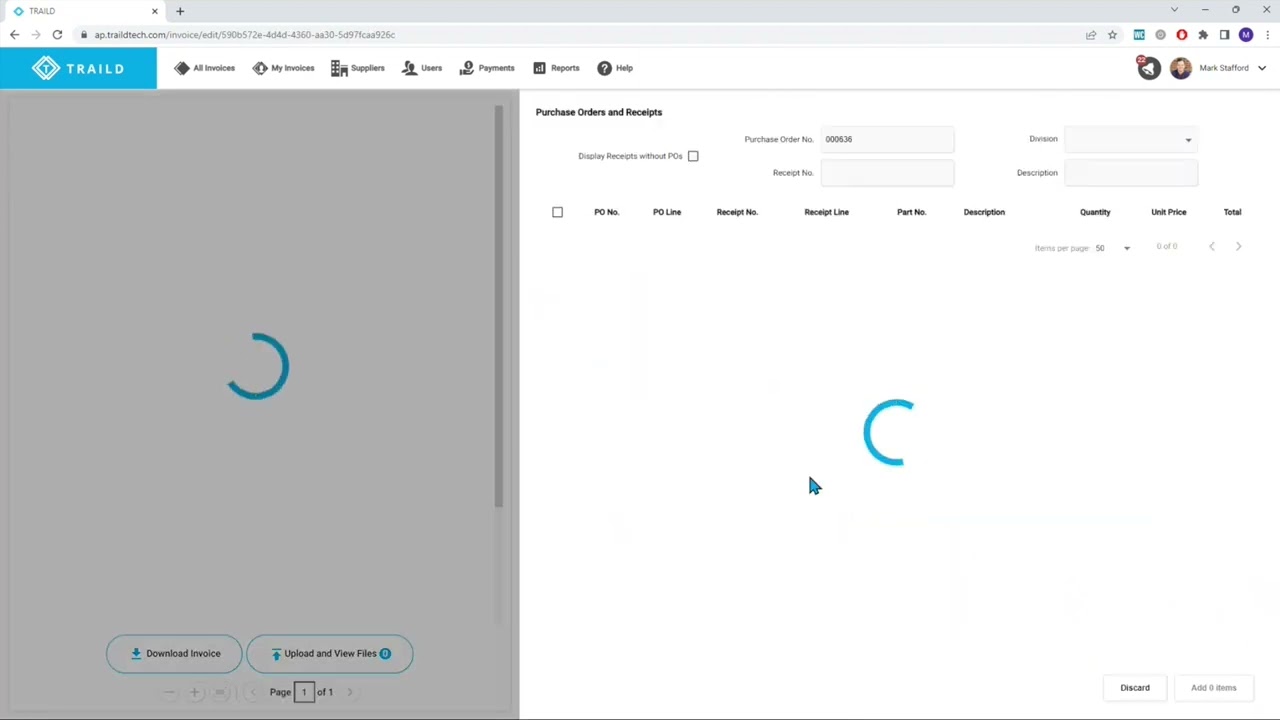Click the Receipt Line column header
Image resolution: width=1280 pixels, height=720 pixels.
pos(826,212)
